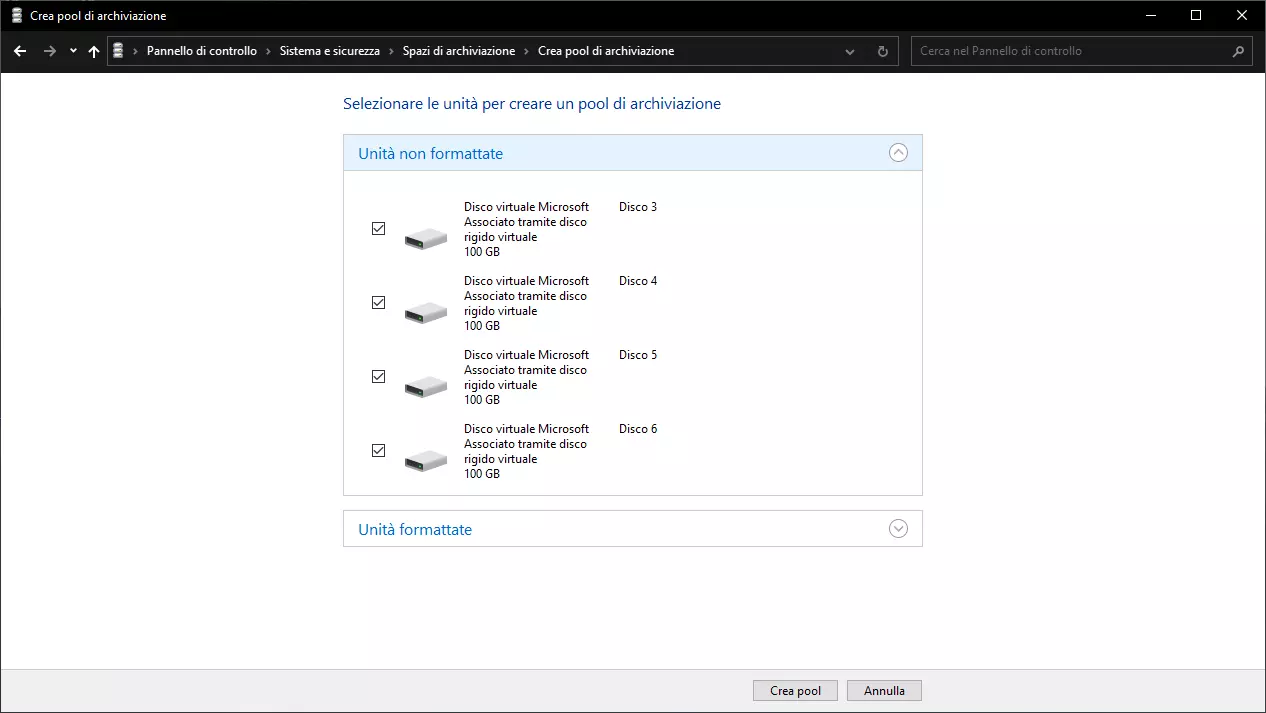Click the Annulla button
Image resolution: width=1266 pixels, height=713 pixels.
pos(884,691)
